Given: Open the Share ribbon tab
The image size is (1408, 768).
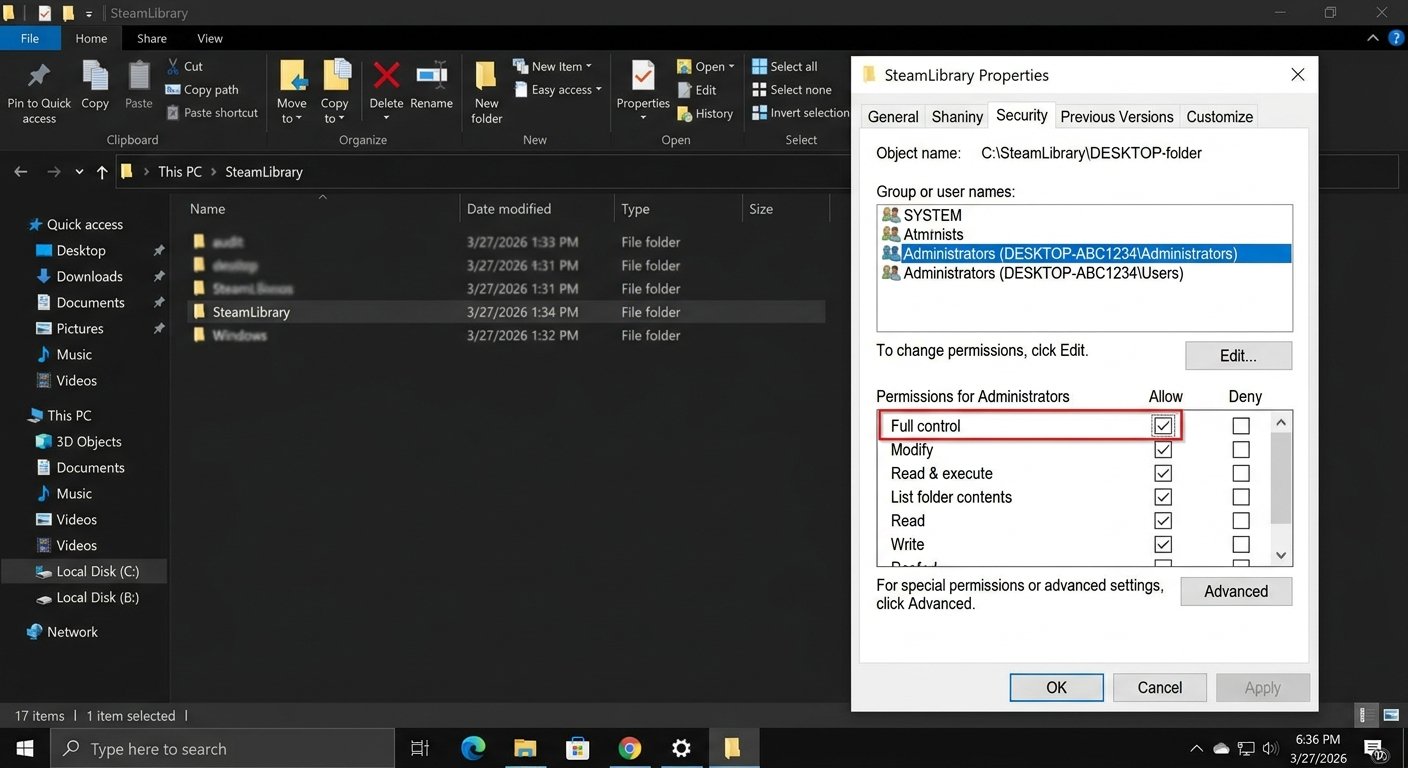Looking at the screenshot, I should pyautogui.click(x=151, y=38).
